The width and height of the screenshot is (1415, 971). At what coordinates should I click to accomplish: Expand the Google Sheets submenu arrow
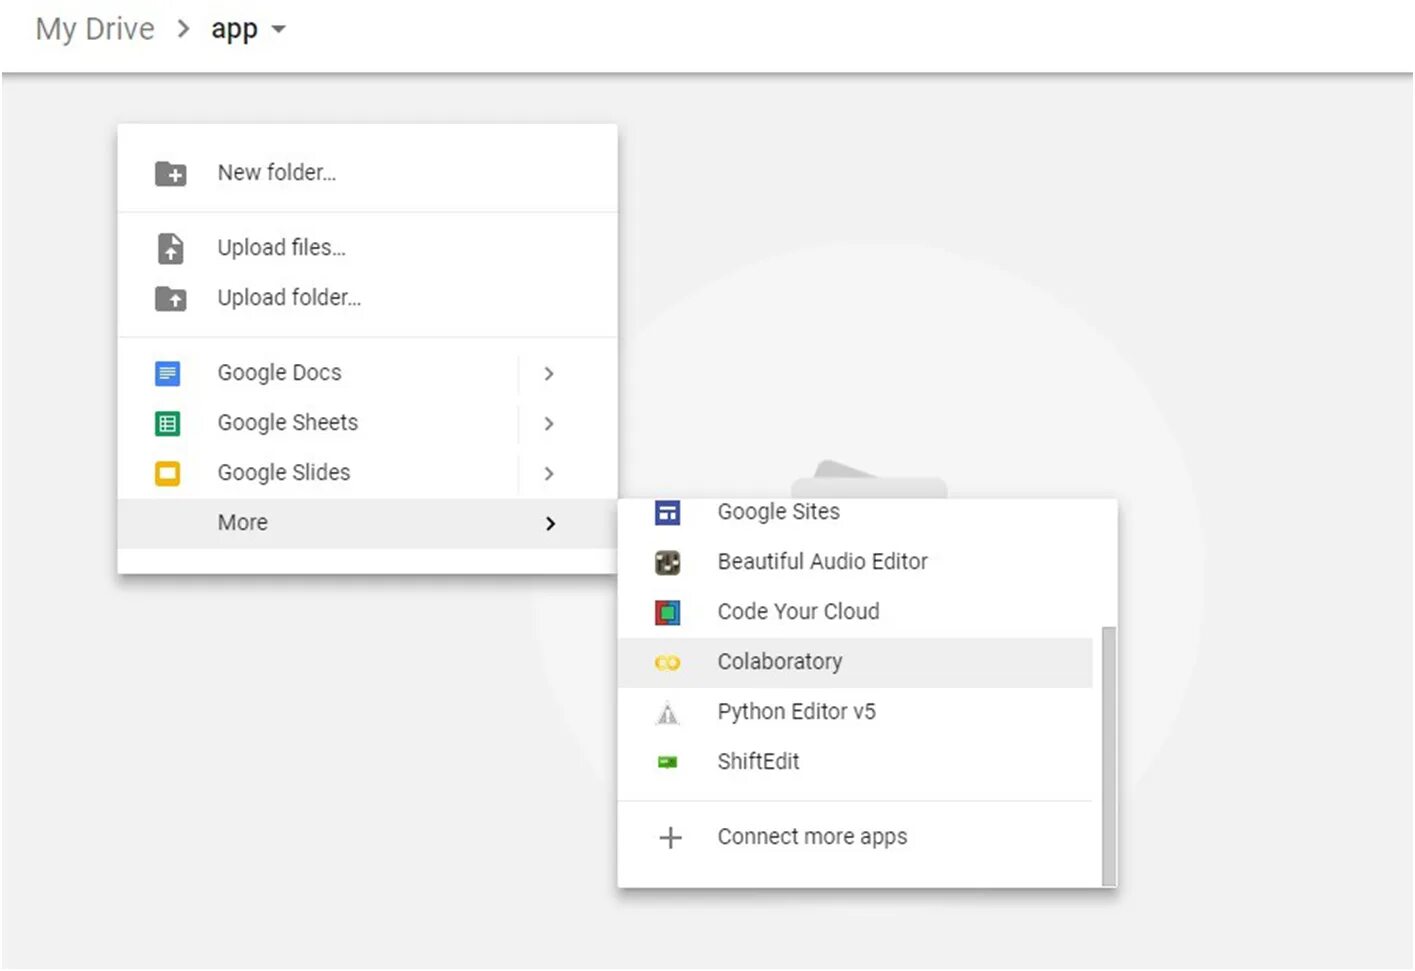click(548, 423)
